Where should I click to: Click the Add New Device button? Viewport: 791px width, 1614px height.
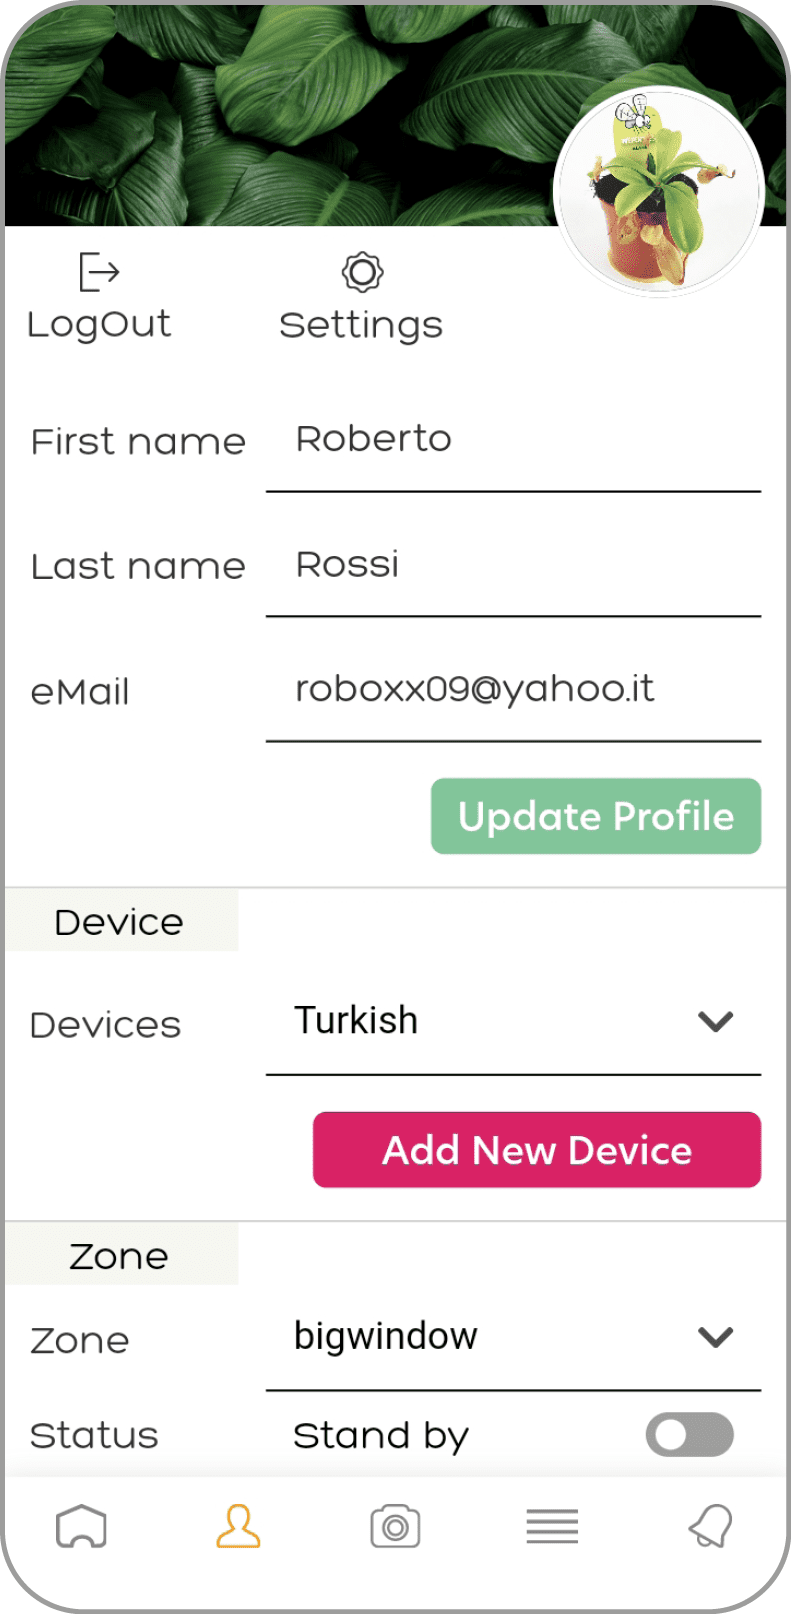point(537,1150)
